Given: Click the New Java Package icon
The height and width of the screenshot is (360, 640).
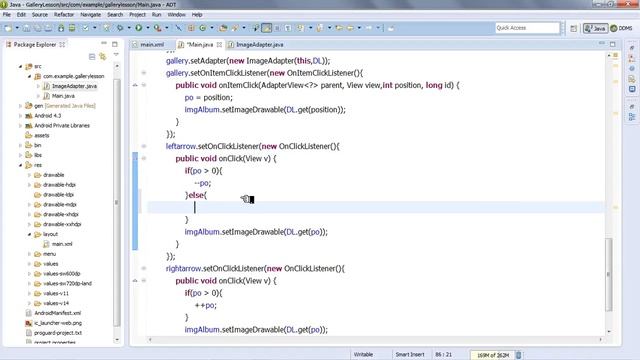Looking at the screenshot, I should (191, 28).
